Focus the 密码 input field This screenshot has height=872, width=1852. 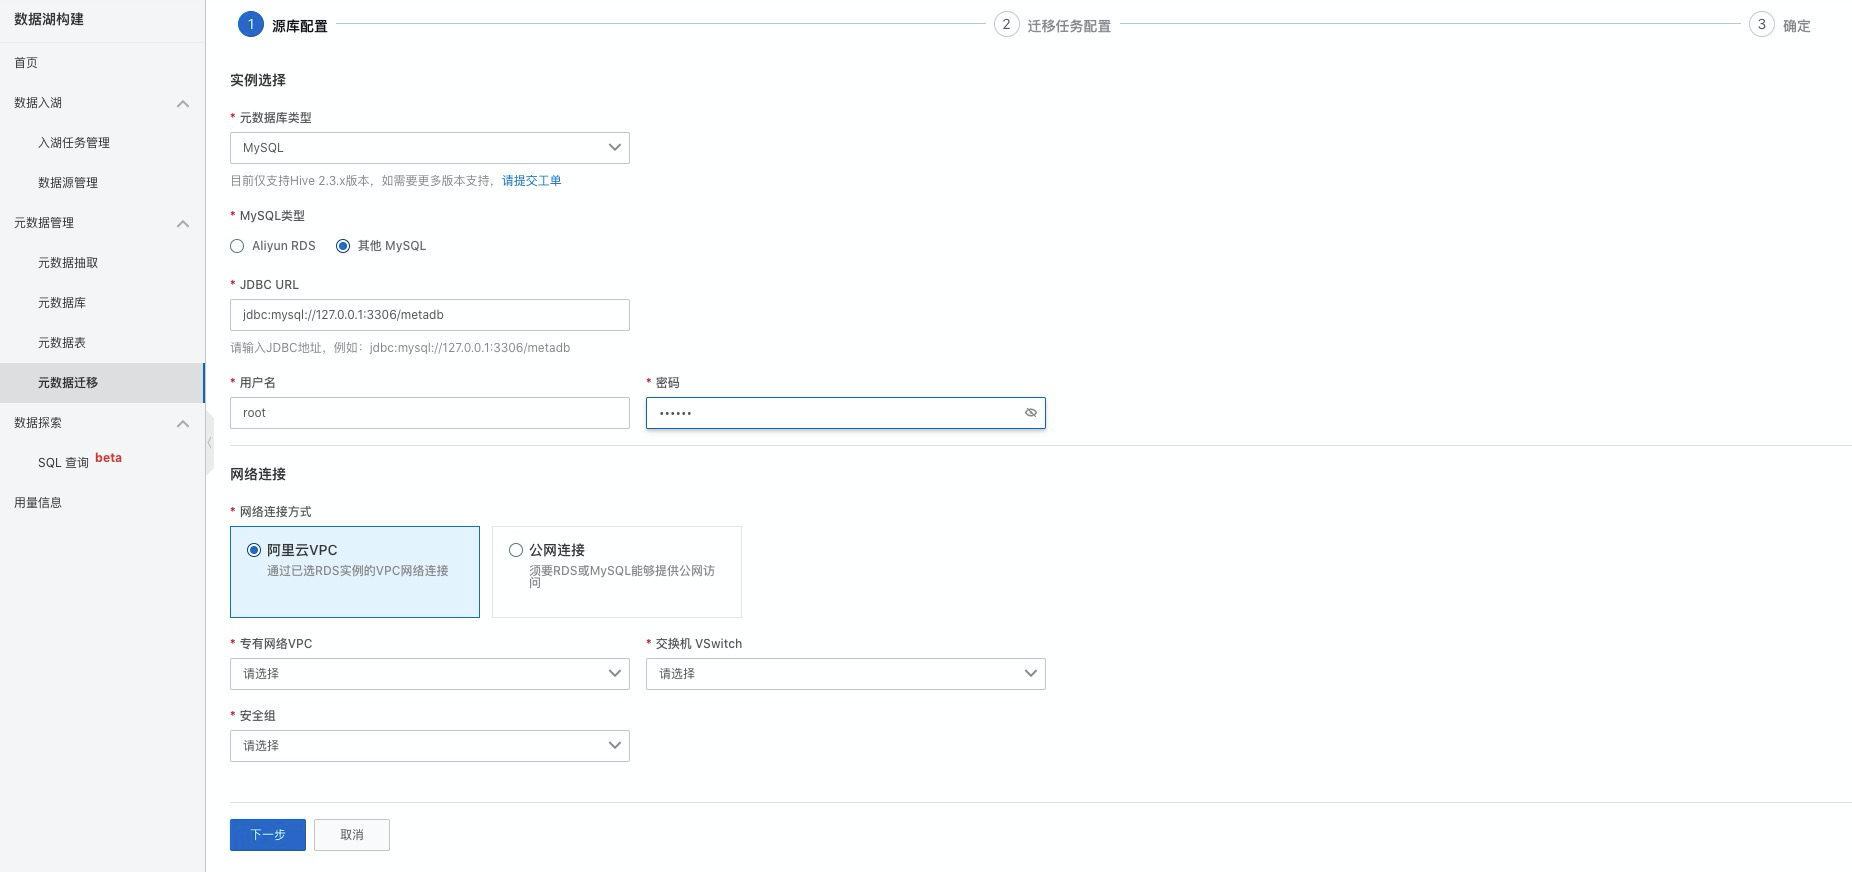pos(846,413)
